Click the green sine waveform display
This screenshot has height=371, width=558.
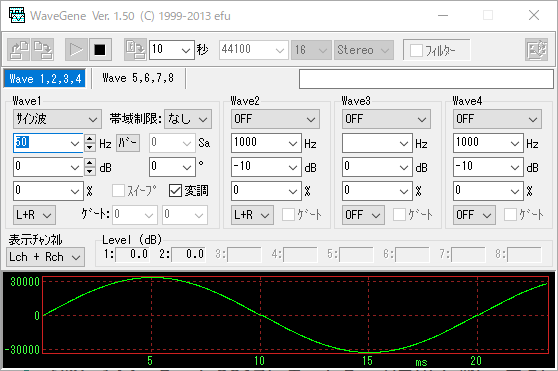[x=295, y=315]
